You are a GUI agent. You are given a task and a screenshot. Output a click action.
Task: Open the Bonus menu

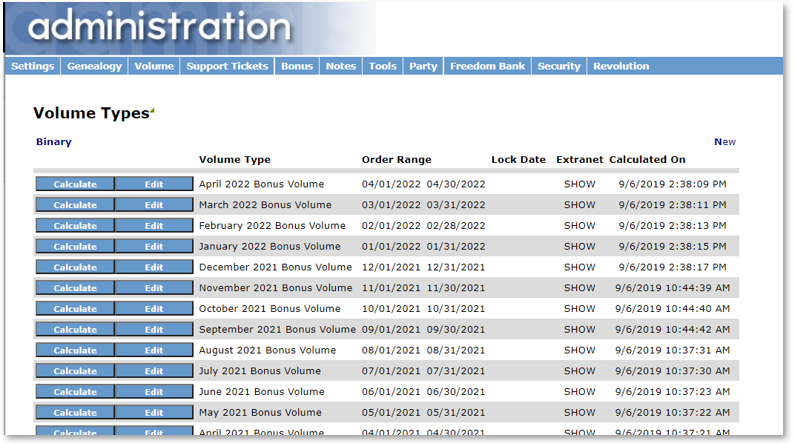(297, 66)
